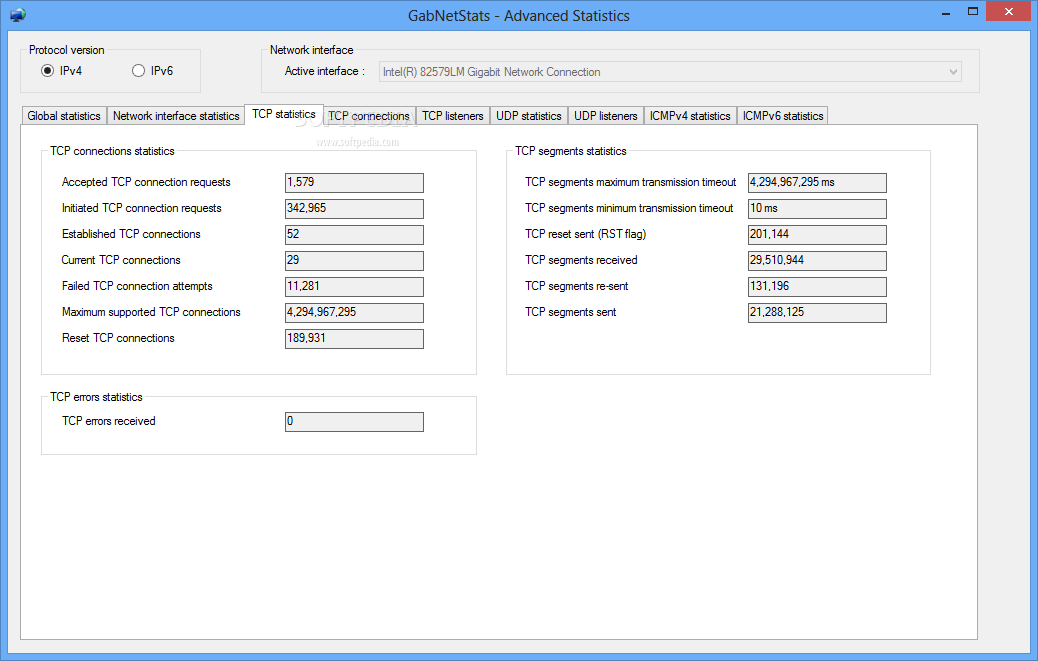The image size is (1038, 661).
Task: Click the 'TCP errors statistics' group heading
Action: [96, 397]
